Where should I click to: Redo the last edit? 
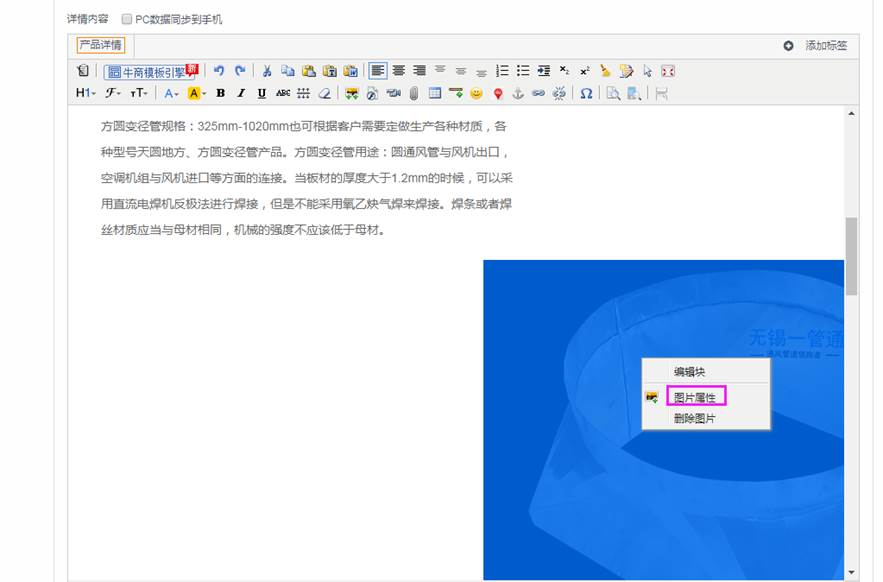240,71
